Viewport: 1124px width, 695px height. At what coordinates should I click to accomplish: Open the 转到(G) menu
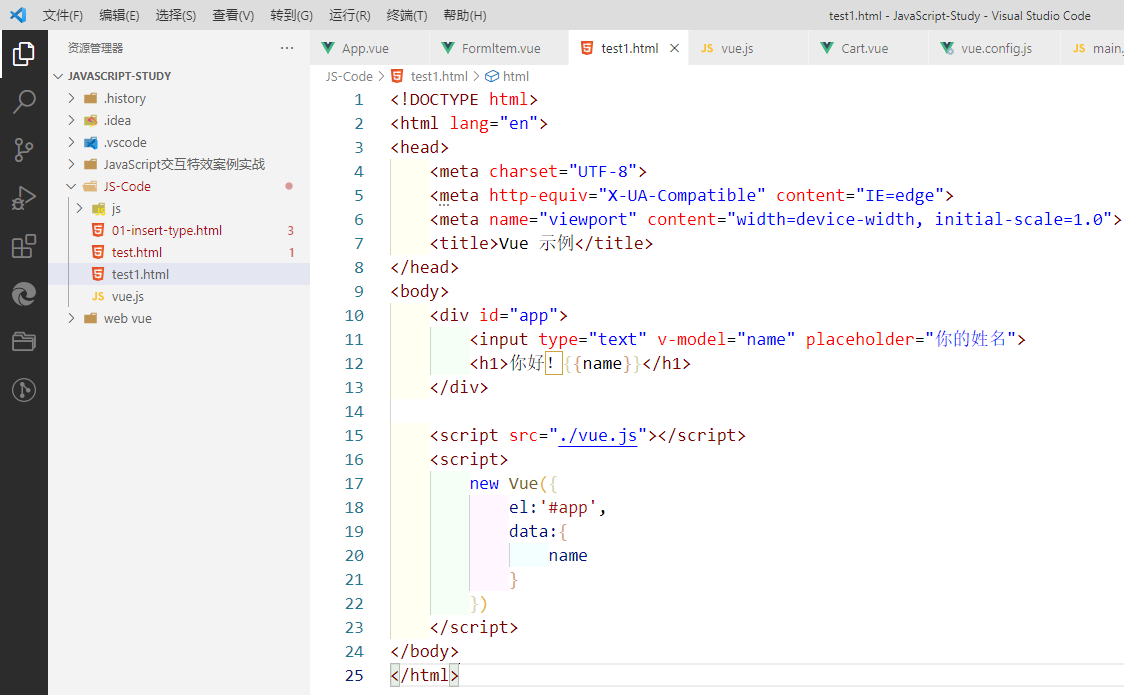pos(291,15)
